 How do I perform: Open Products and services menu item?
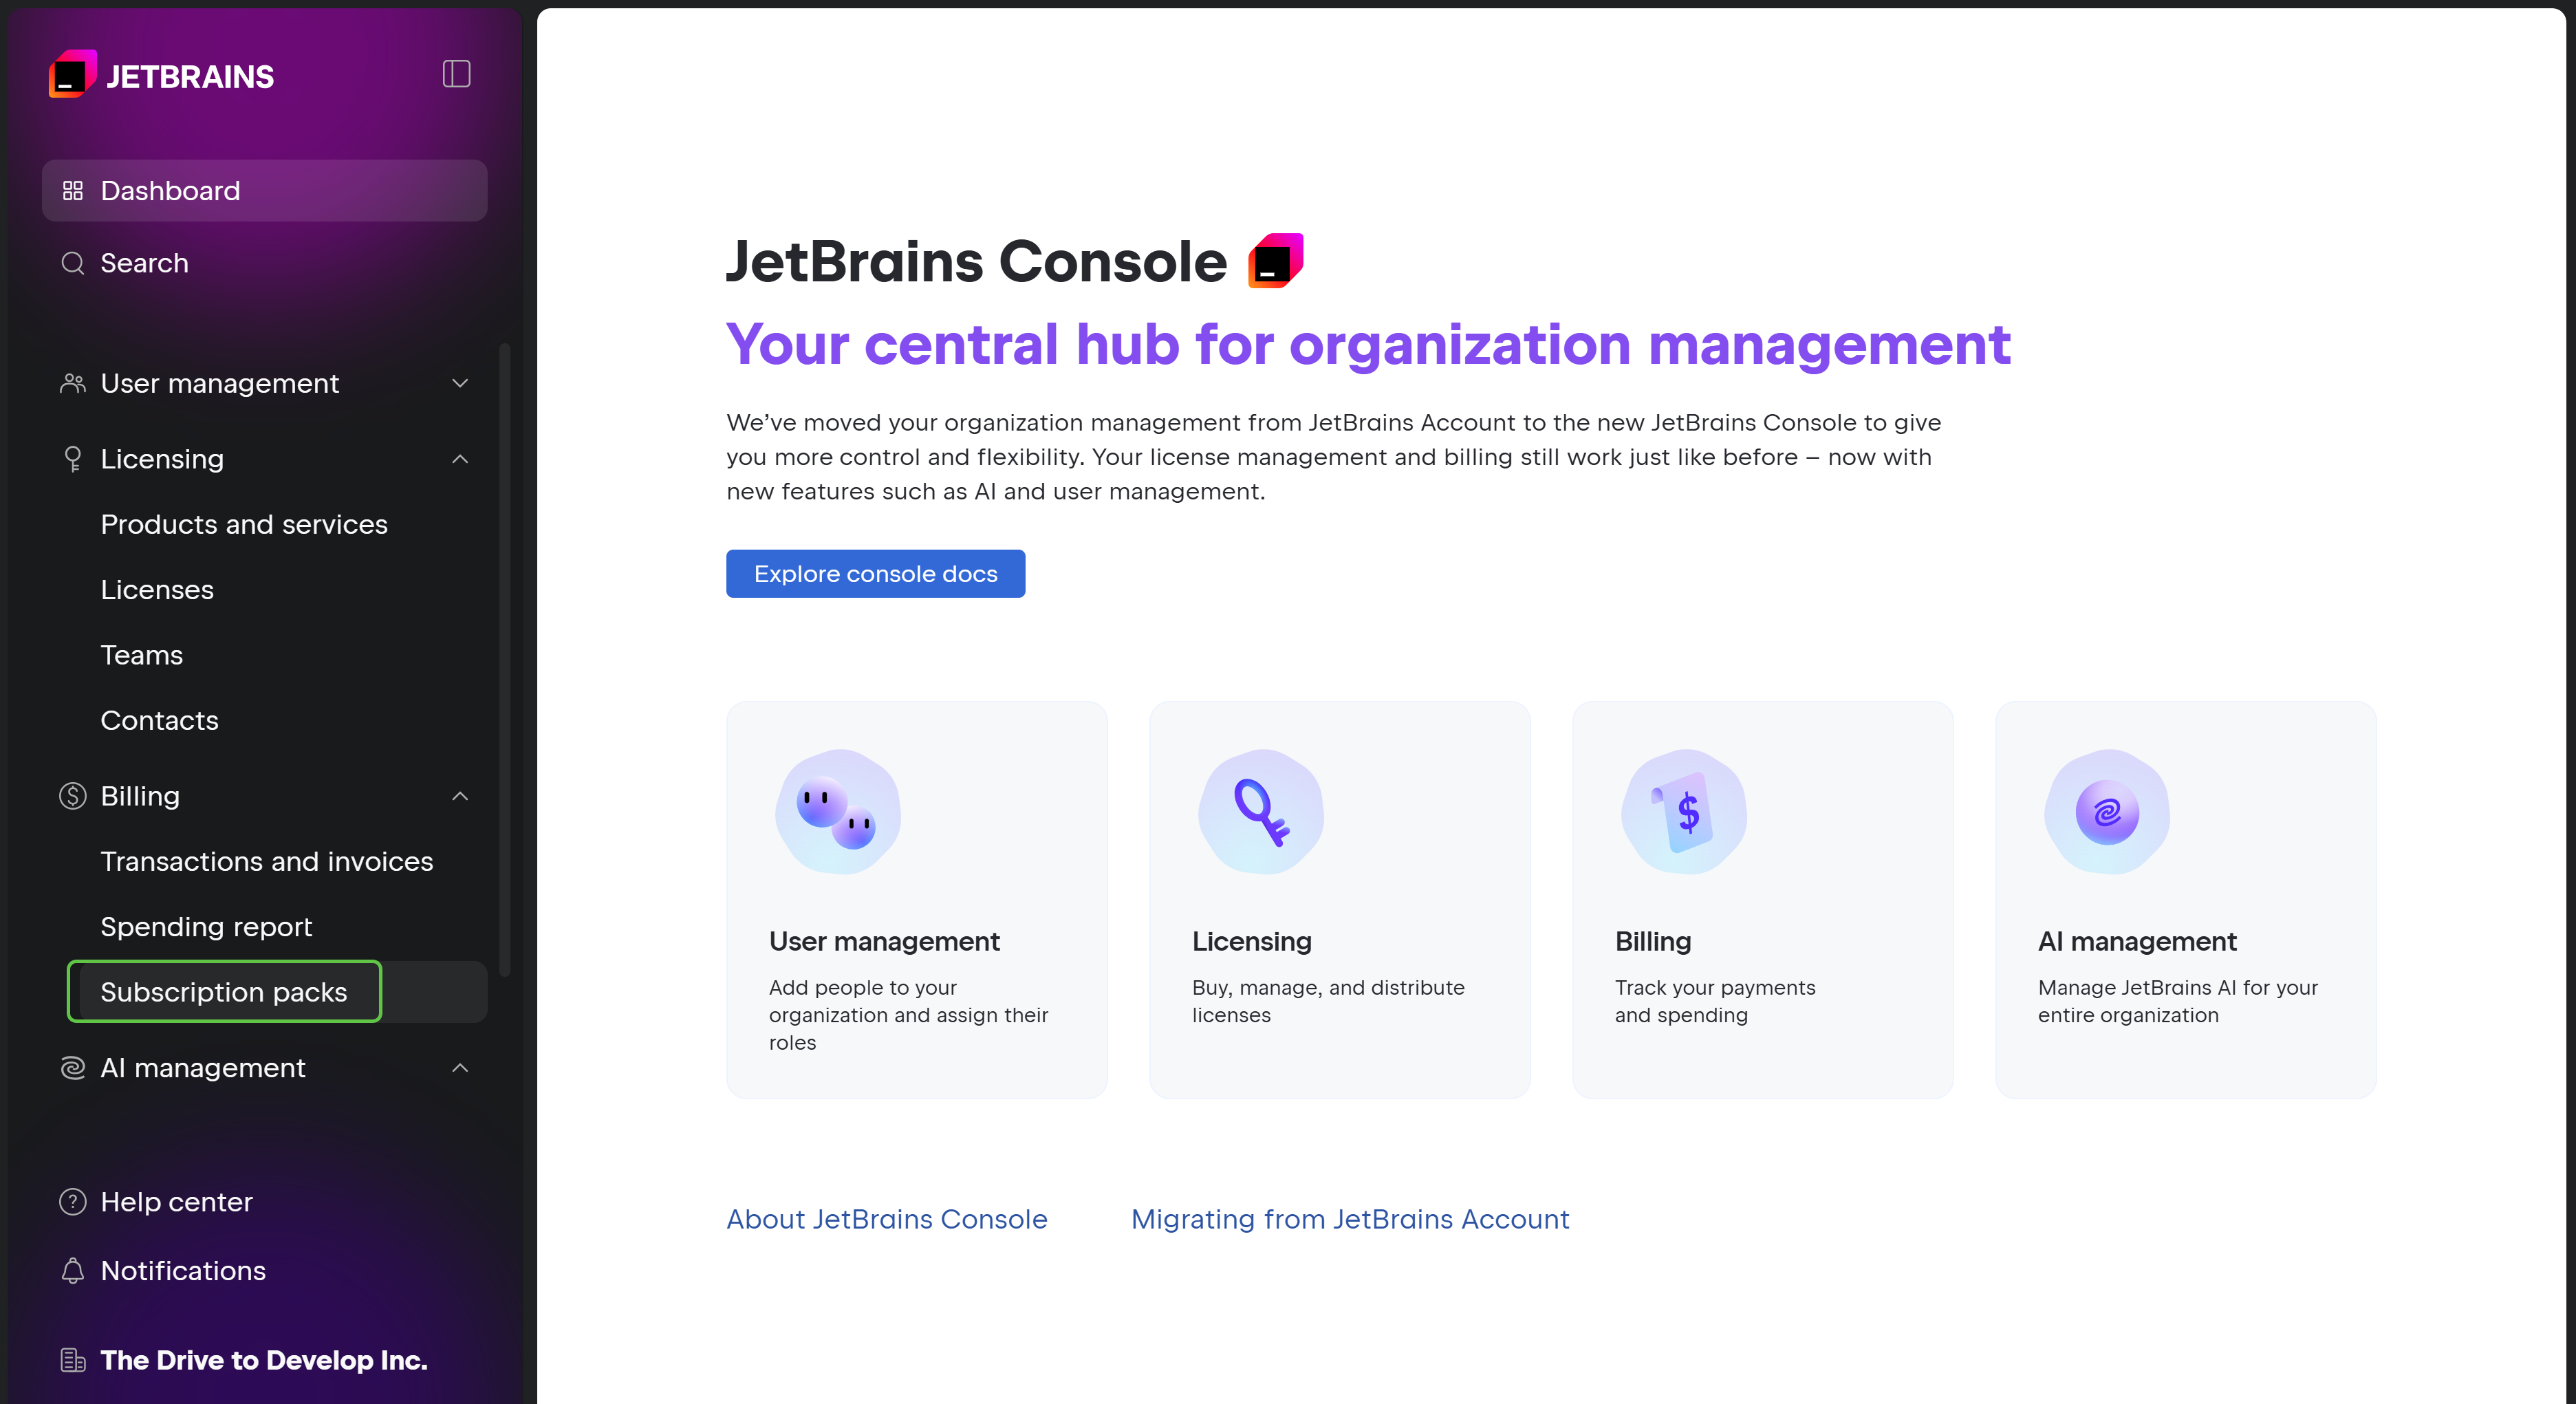(x=244, y=524)
